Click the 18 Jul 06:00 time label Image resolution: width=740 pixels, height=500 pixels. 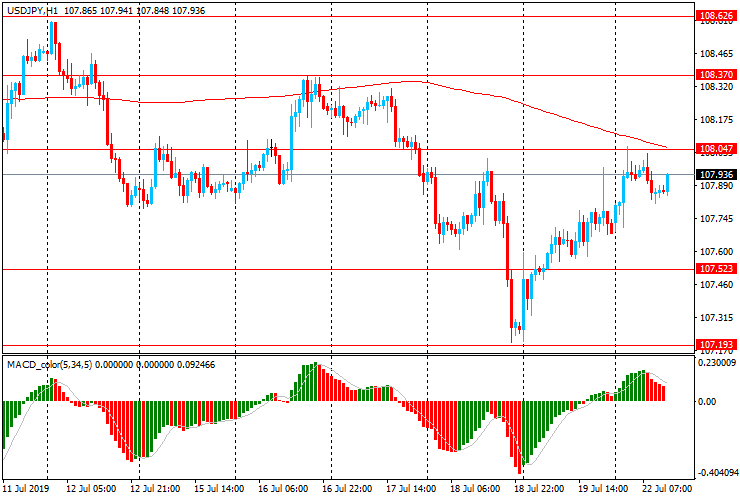point(475,488)
